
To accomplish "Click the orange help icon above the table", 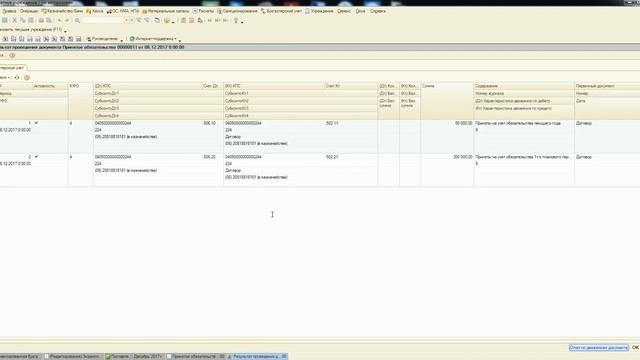I will click(x=27, y=78).
